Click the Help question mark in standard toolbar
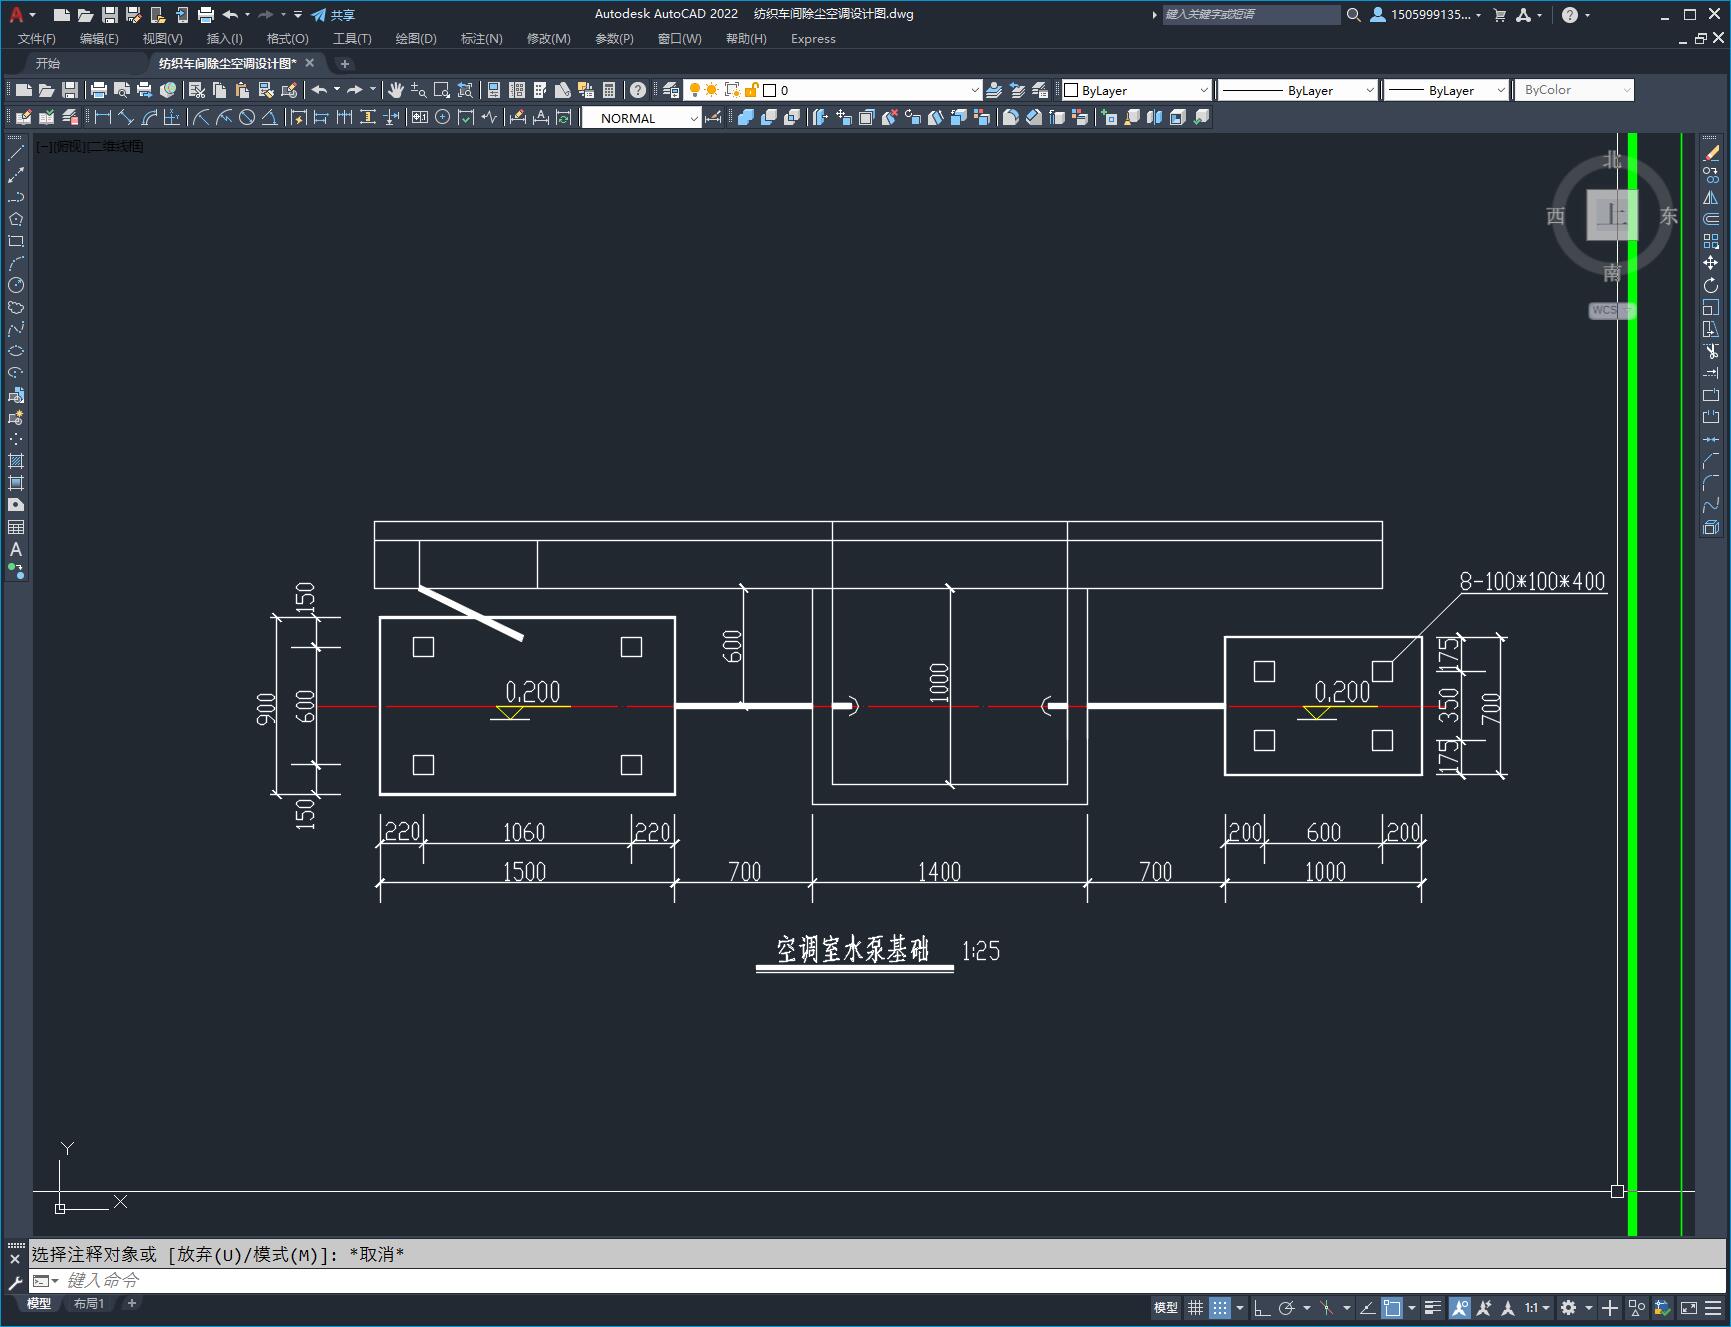 click(638, 90)
